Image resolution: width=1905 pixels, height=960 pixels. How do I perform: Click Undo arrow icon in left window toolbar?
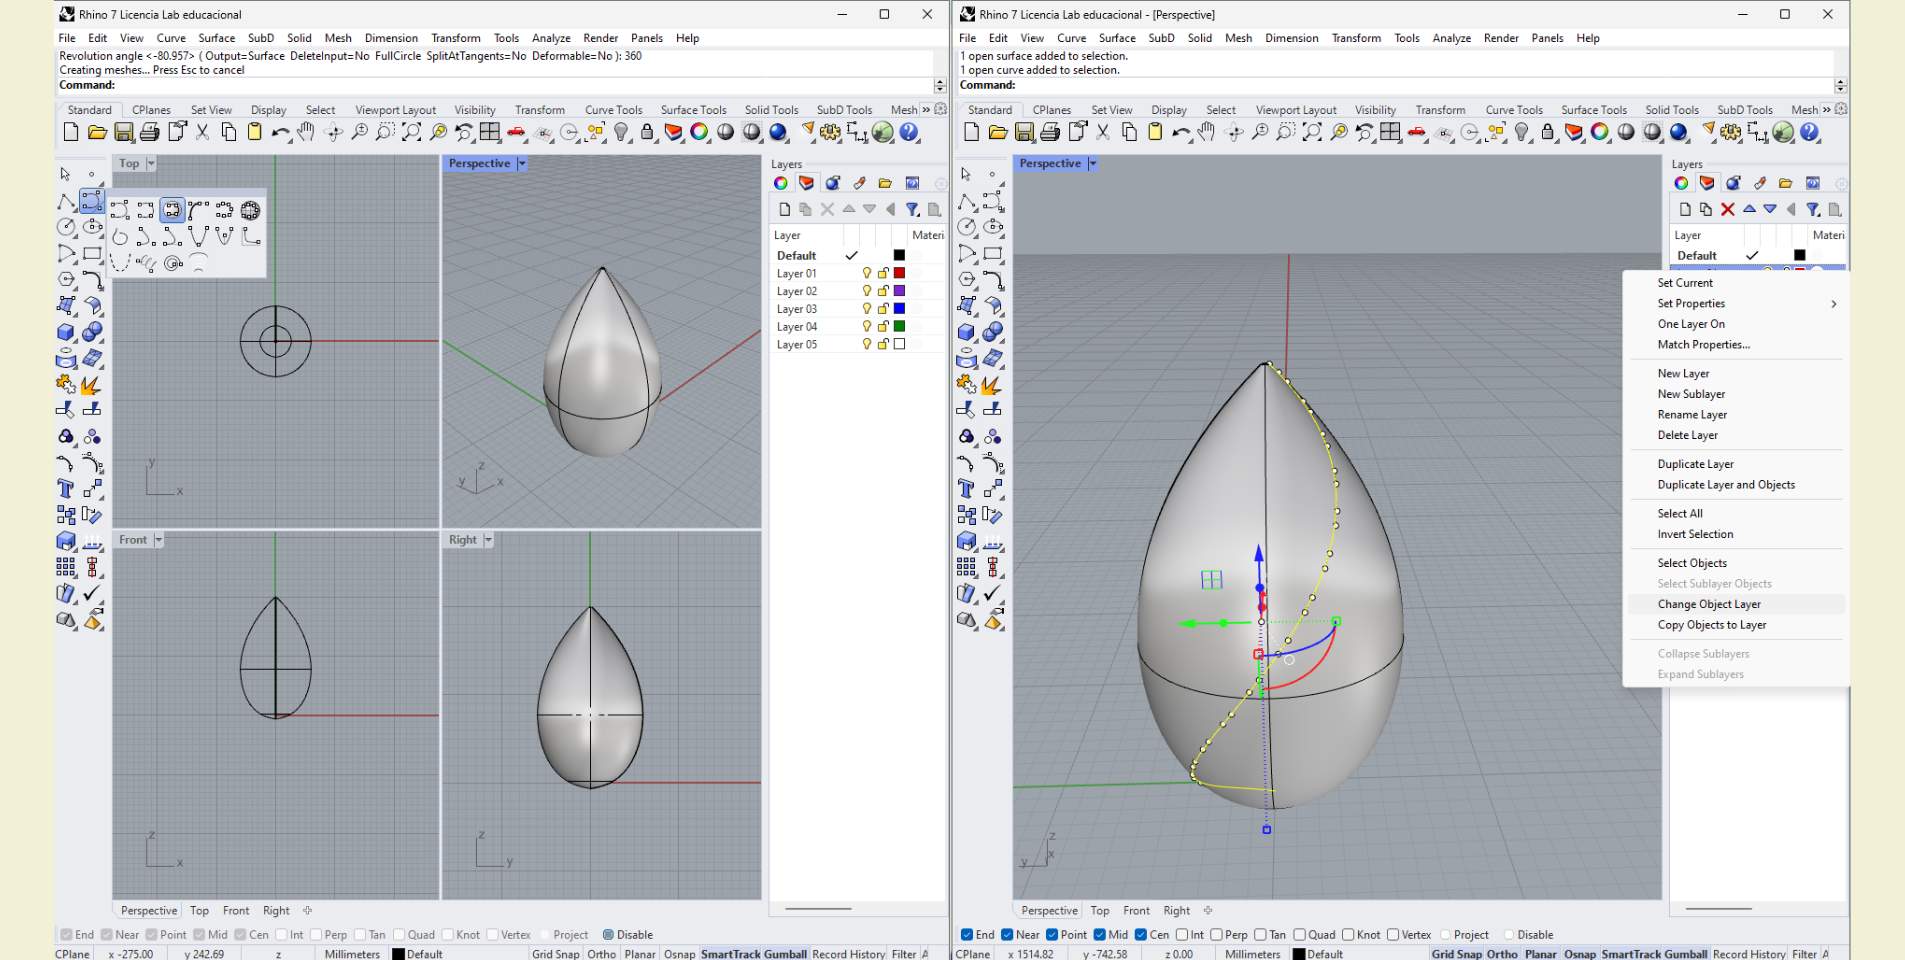(x=281, y=132)
